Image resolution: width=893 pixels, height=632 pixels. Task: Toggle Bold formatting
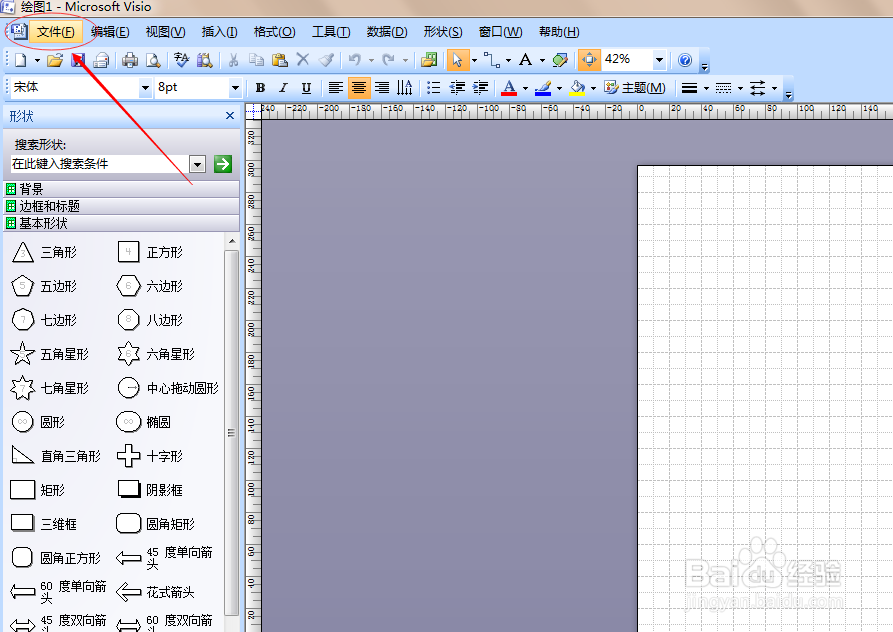click(260, 88)
